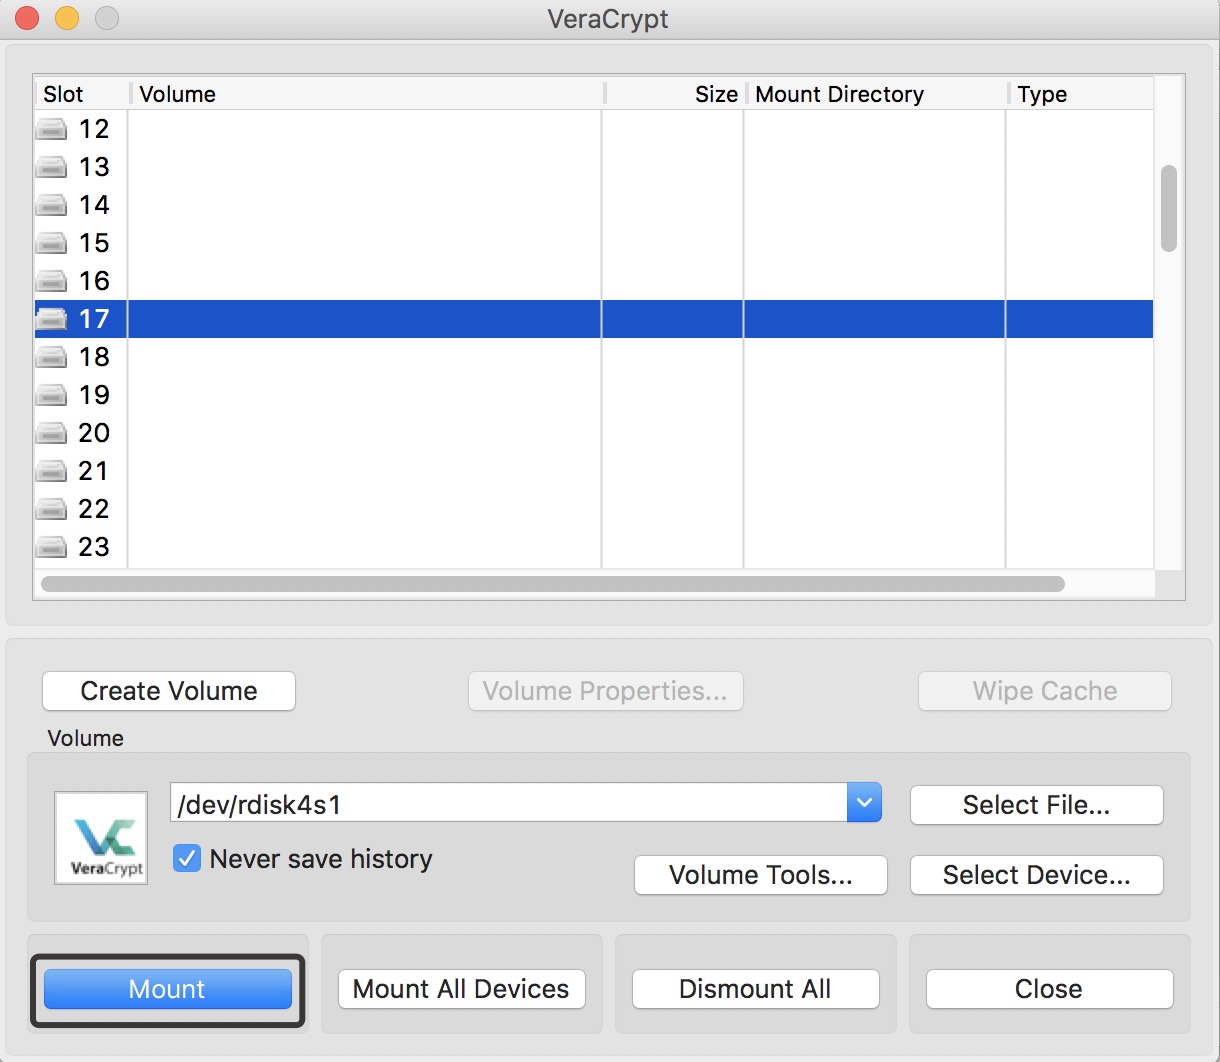Screen dimensions: 1220x1062
Task: Select the drive icon for slot 20
Action: [x=52, y=433]
